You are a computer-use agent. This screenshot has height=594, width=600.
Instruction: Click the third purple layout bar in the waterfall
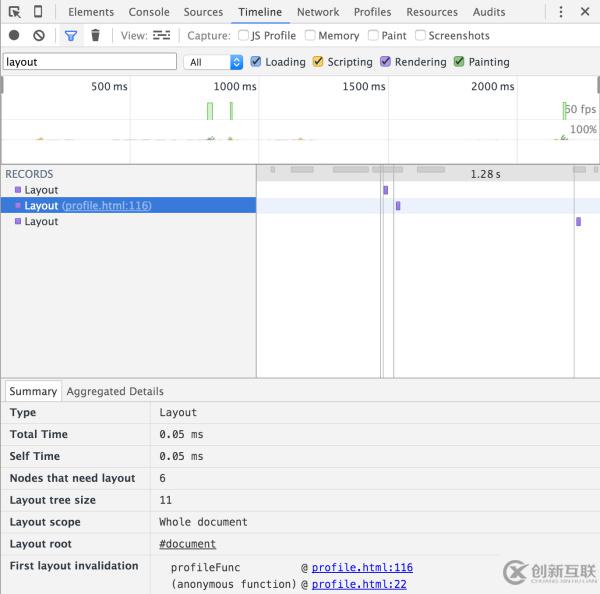[579, 222]
